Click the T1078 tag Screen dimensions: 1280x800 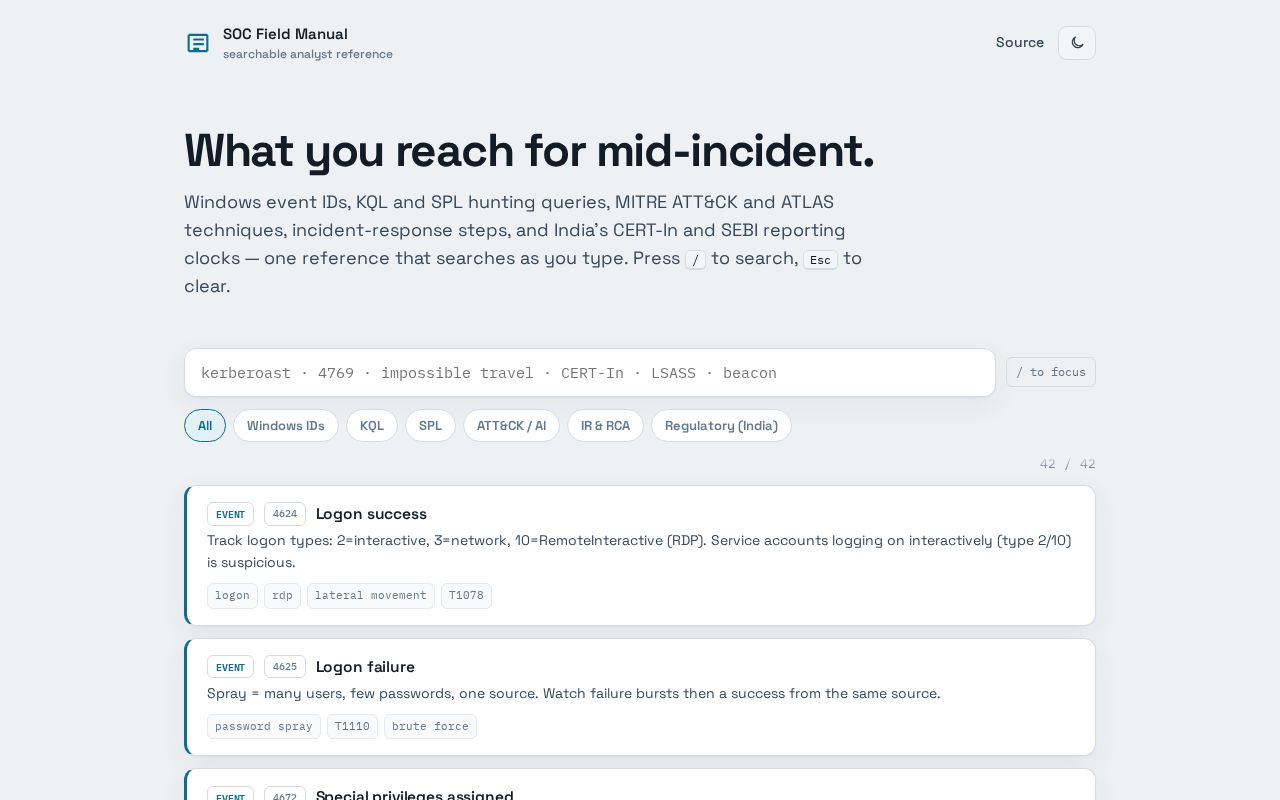point(466,596)
